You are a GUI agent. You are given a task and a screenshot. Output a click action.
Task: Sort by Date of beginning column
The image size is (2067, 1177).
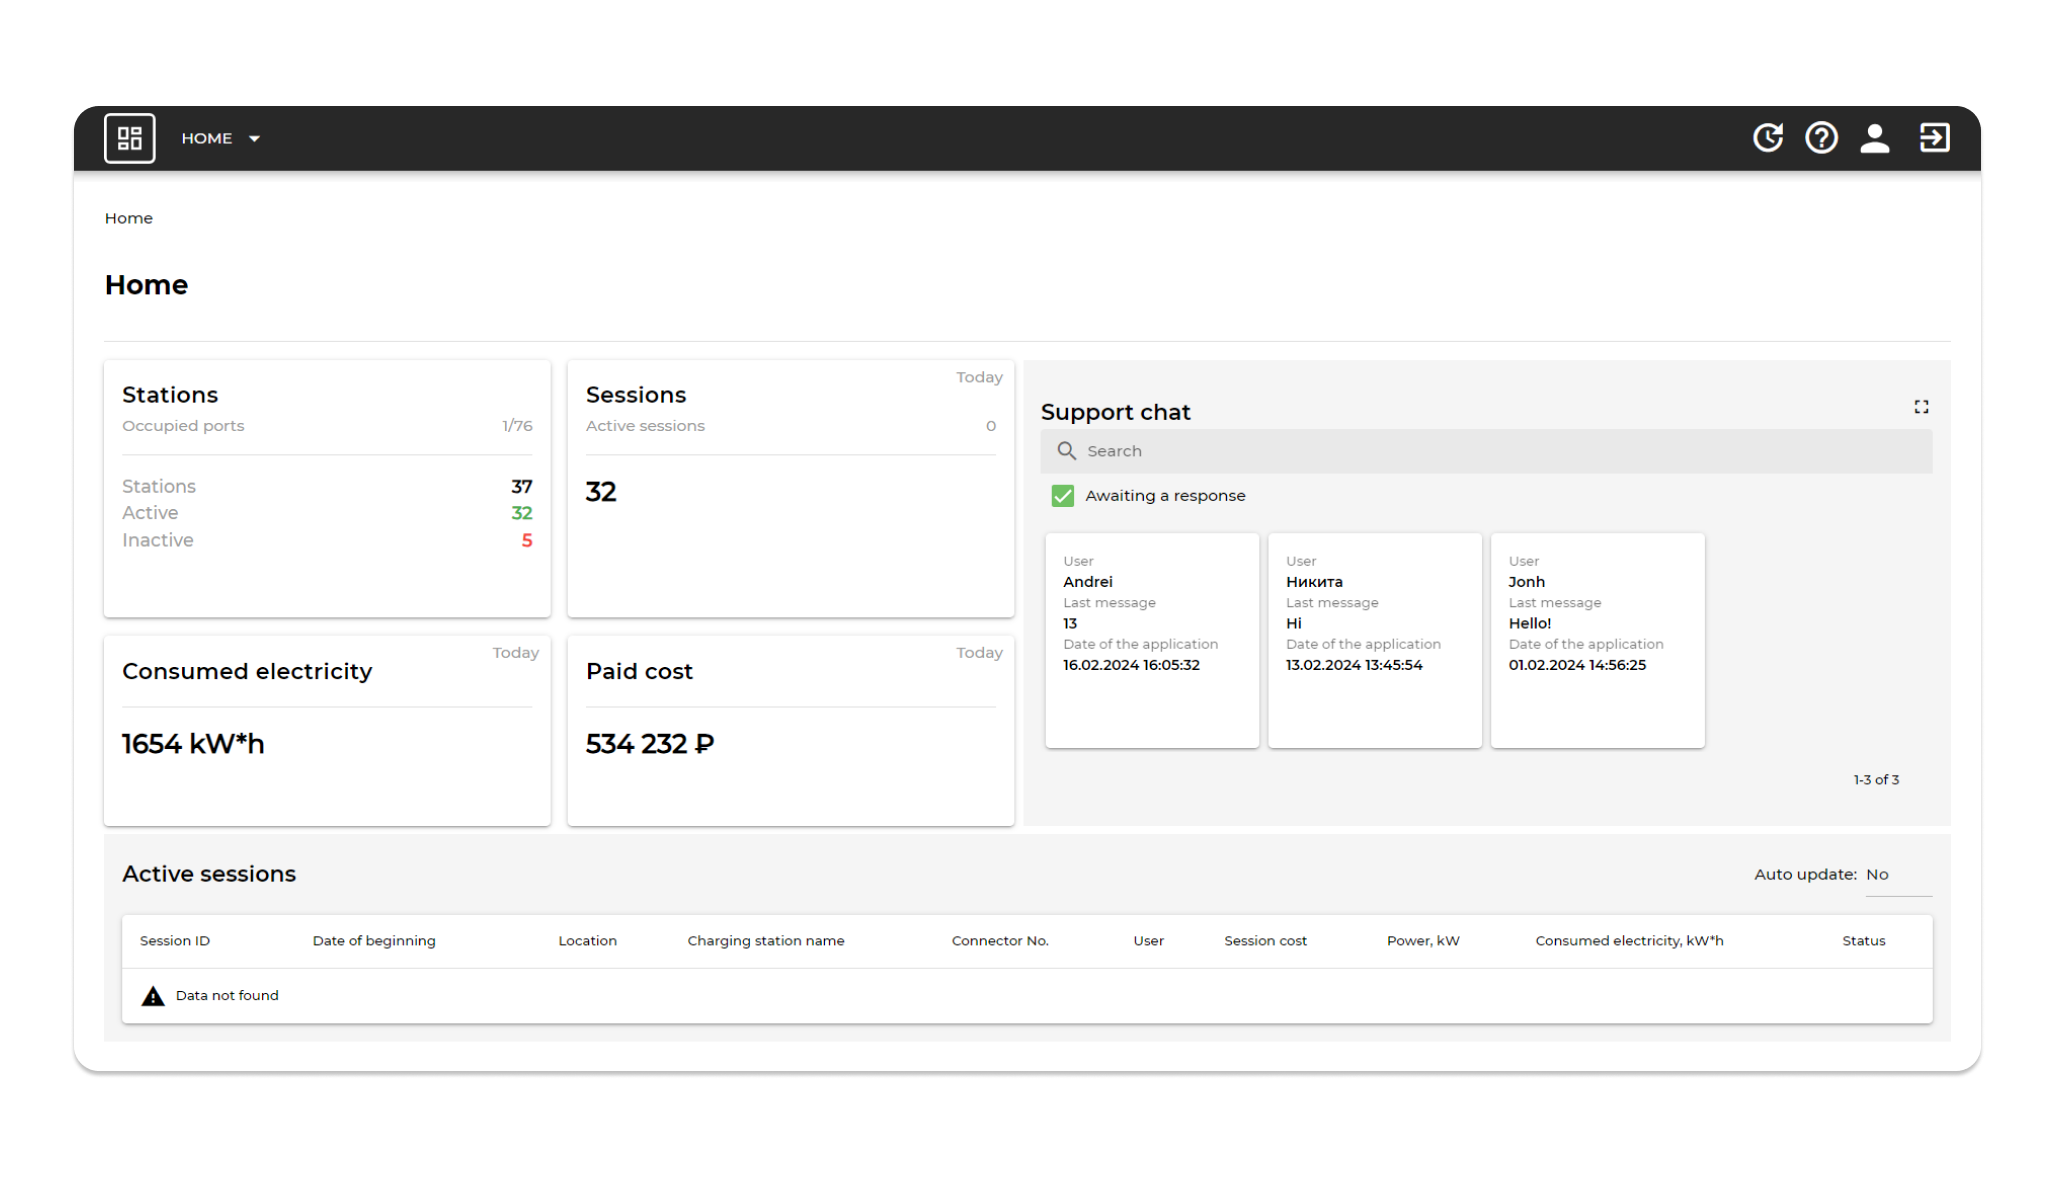pos(374,941)
